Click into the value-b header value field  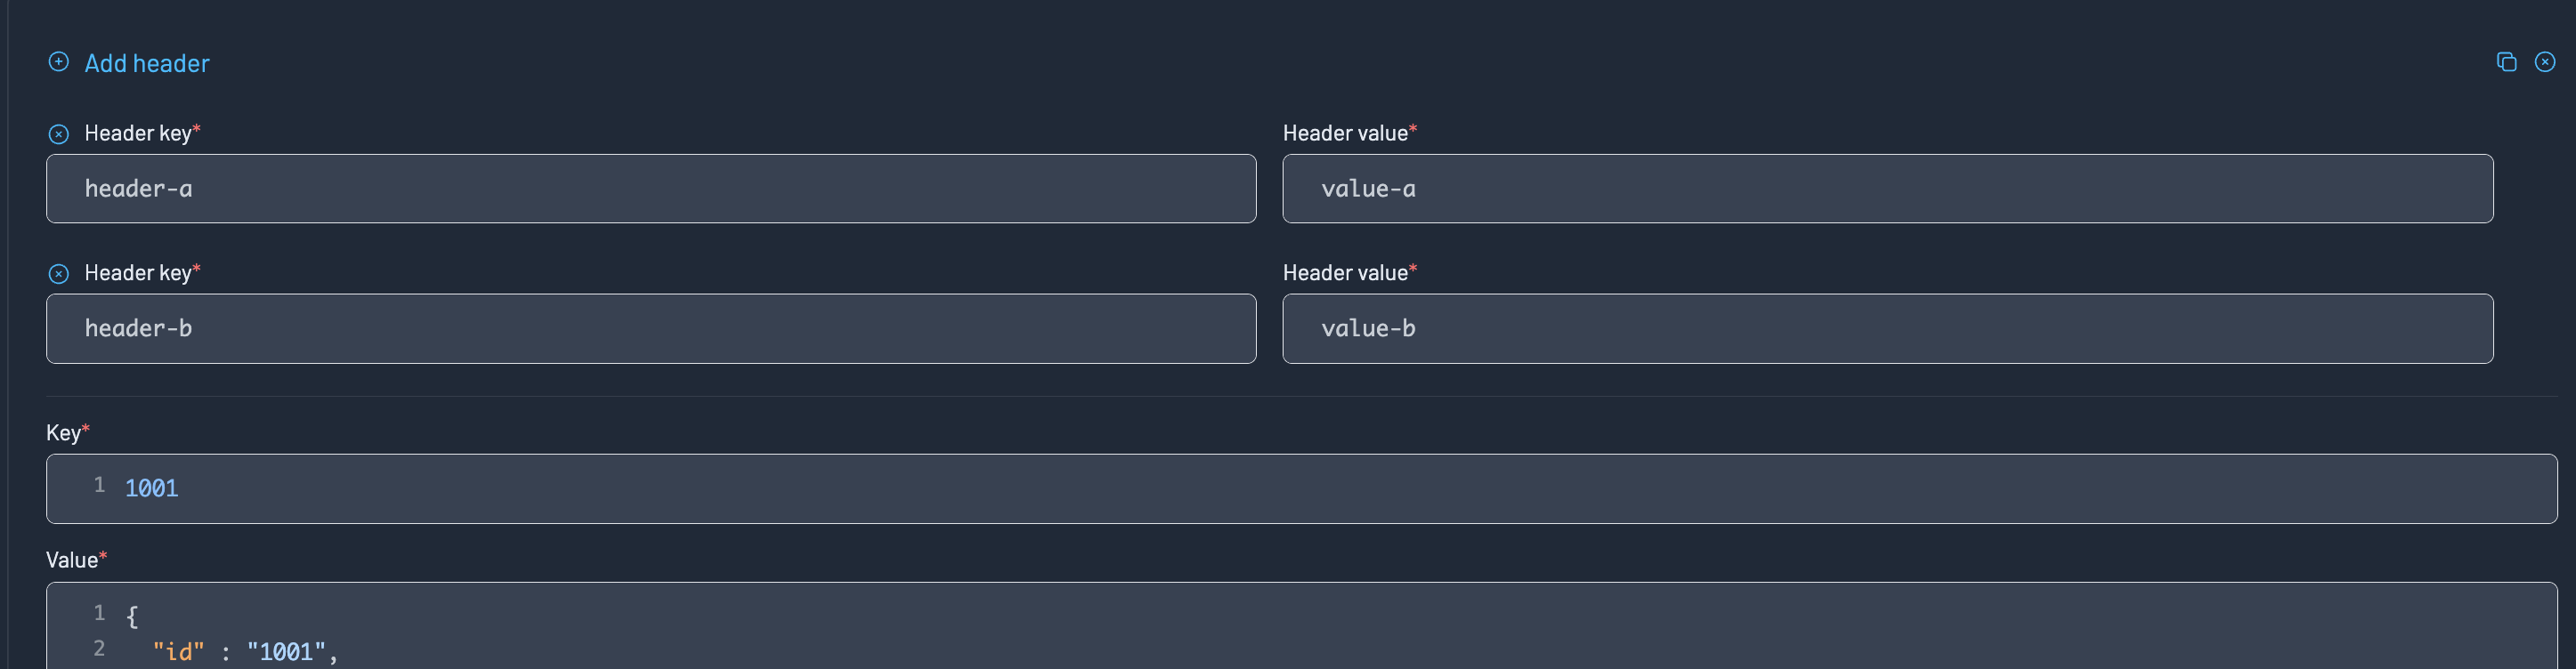(1887, 329)
